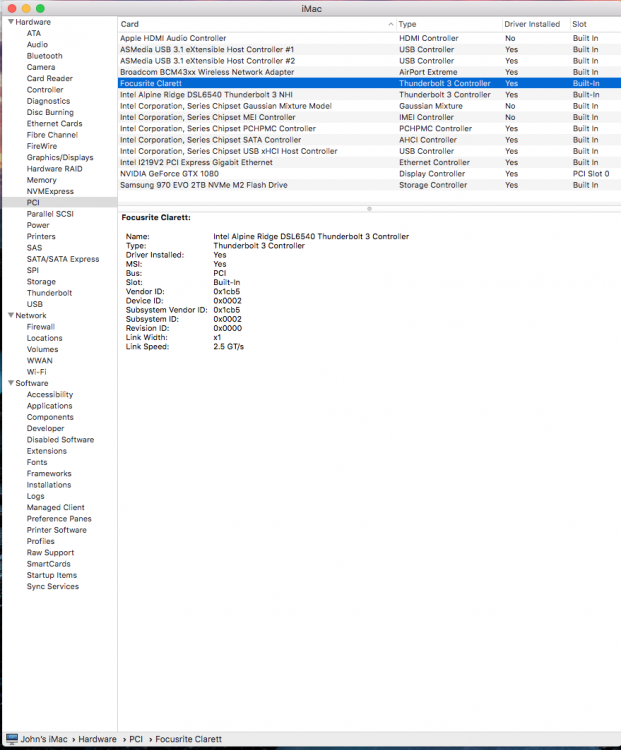Viewport: 621px width, 750px height.
Task: Collapse the Software section triangle
Action: click(11, 383)
